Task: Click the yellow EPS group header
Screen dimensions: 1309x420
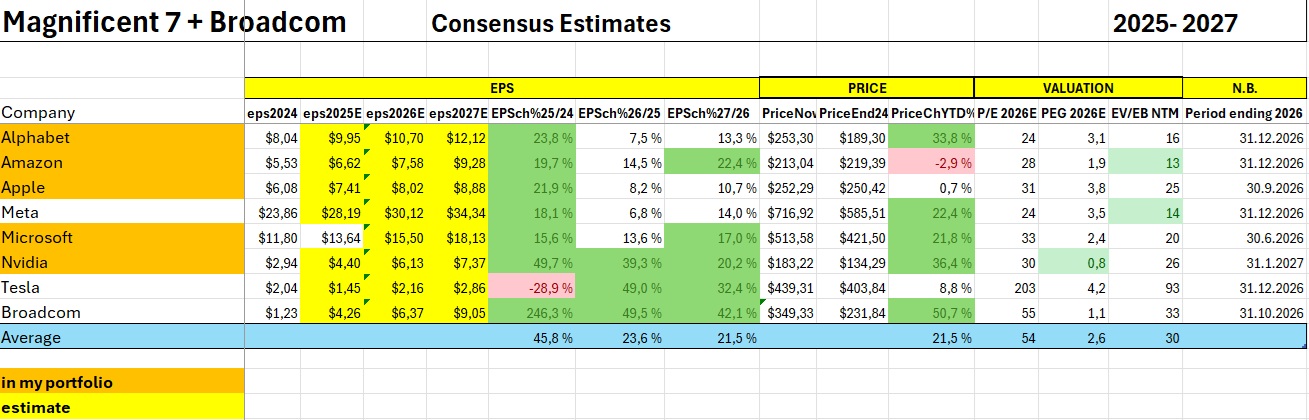Action: 502,88
